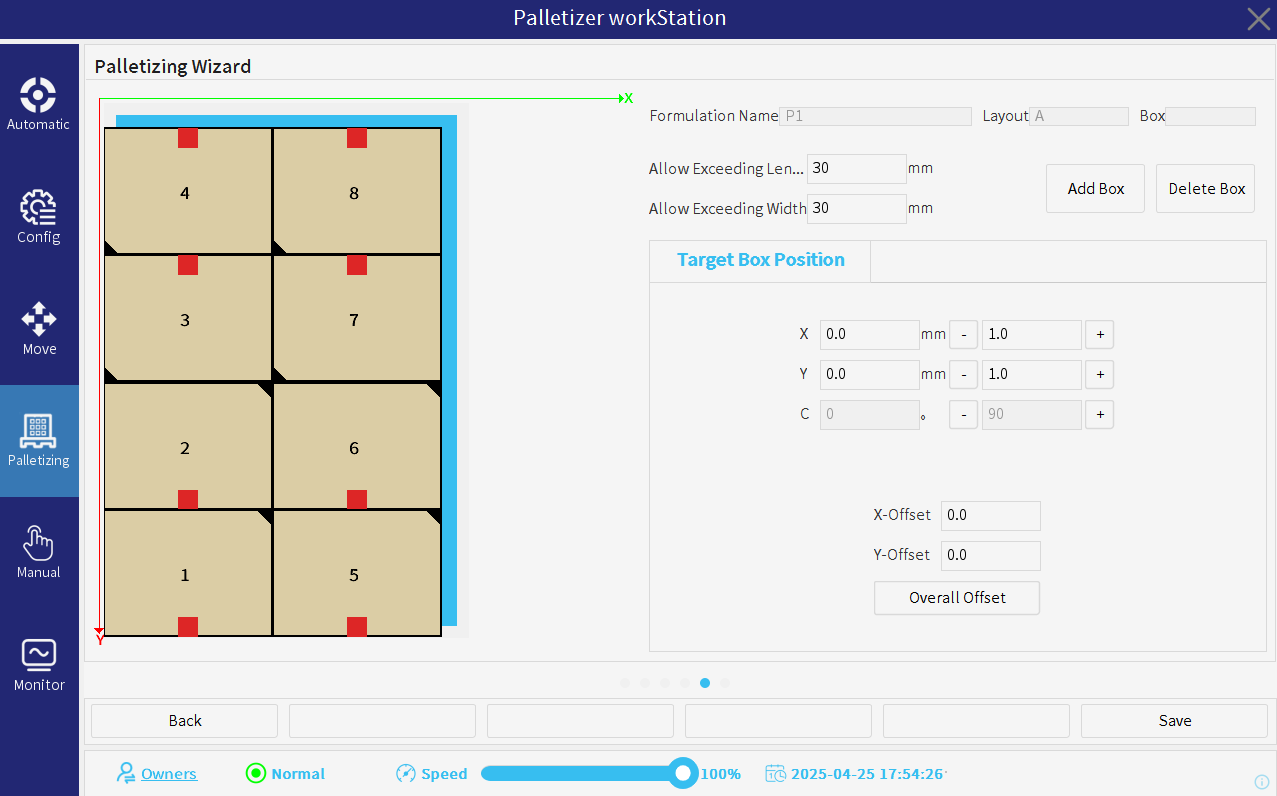Click the Add Box button
The width and height of the screenshot is (1277, 796).
point(1096,188)
